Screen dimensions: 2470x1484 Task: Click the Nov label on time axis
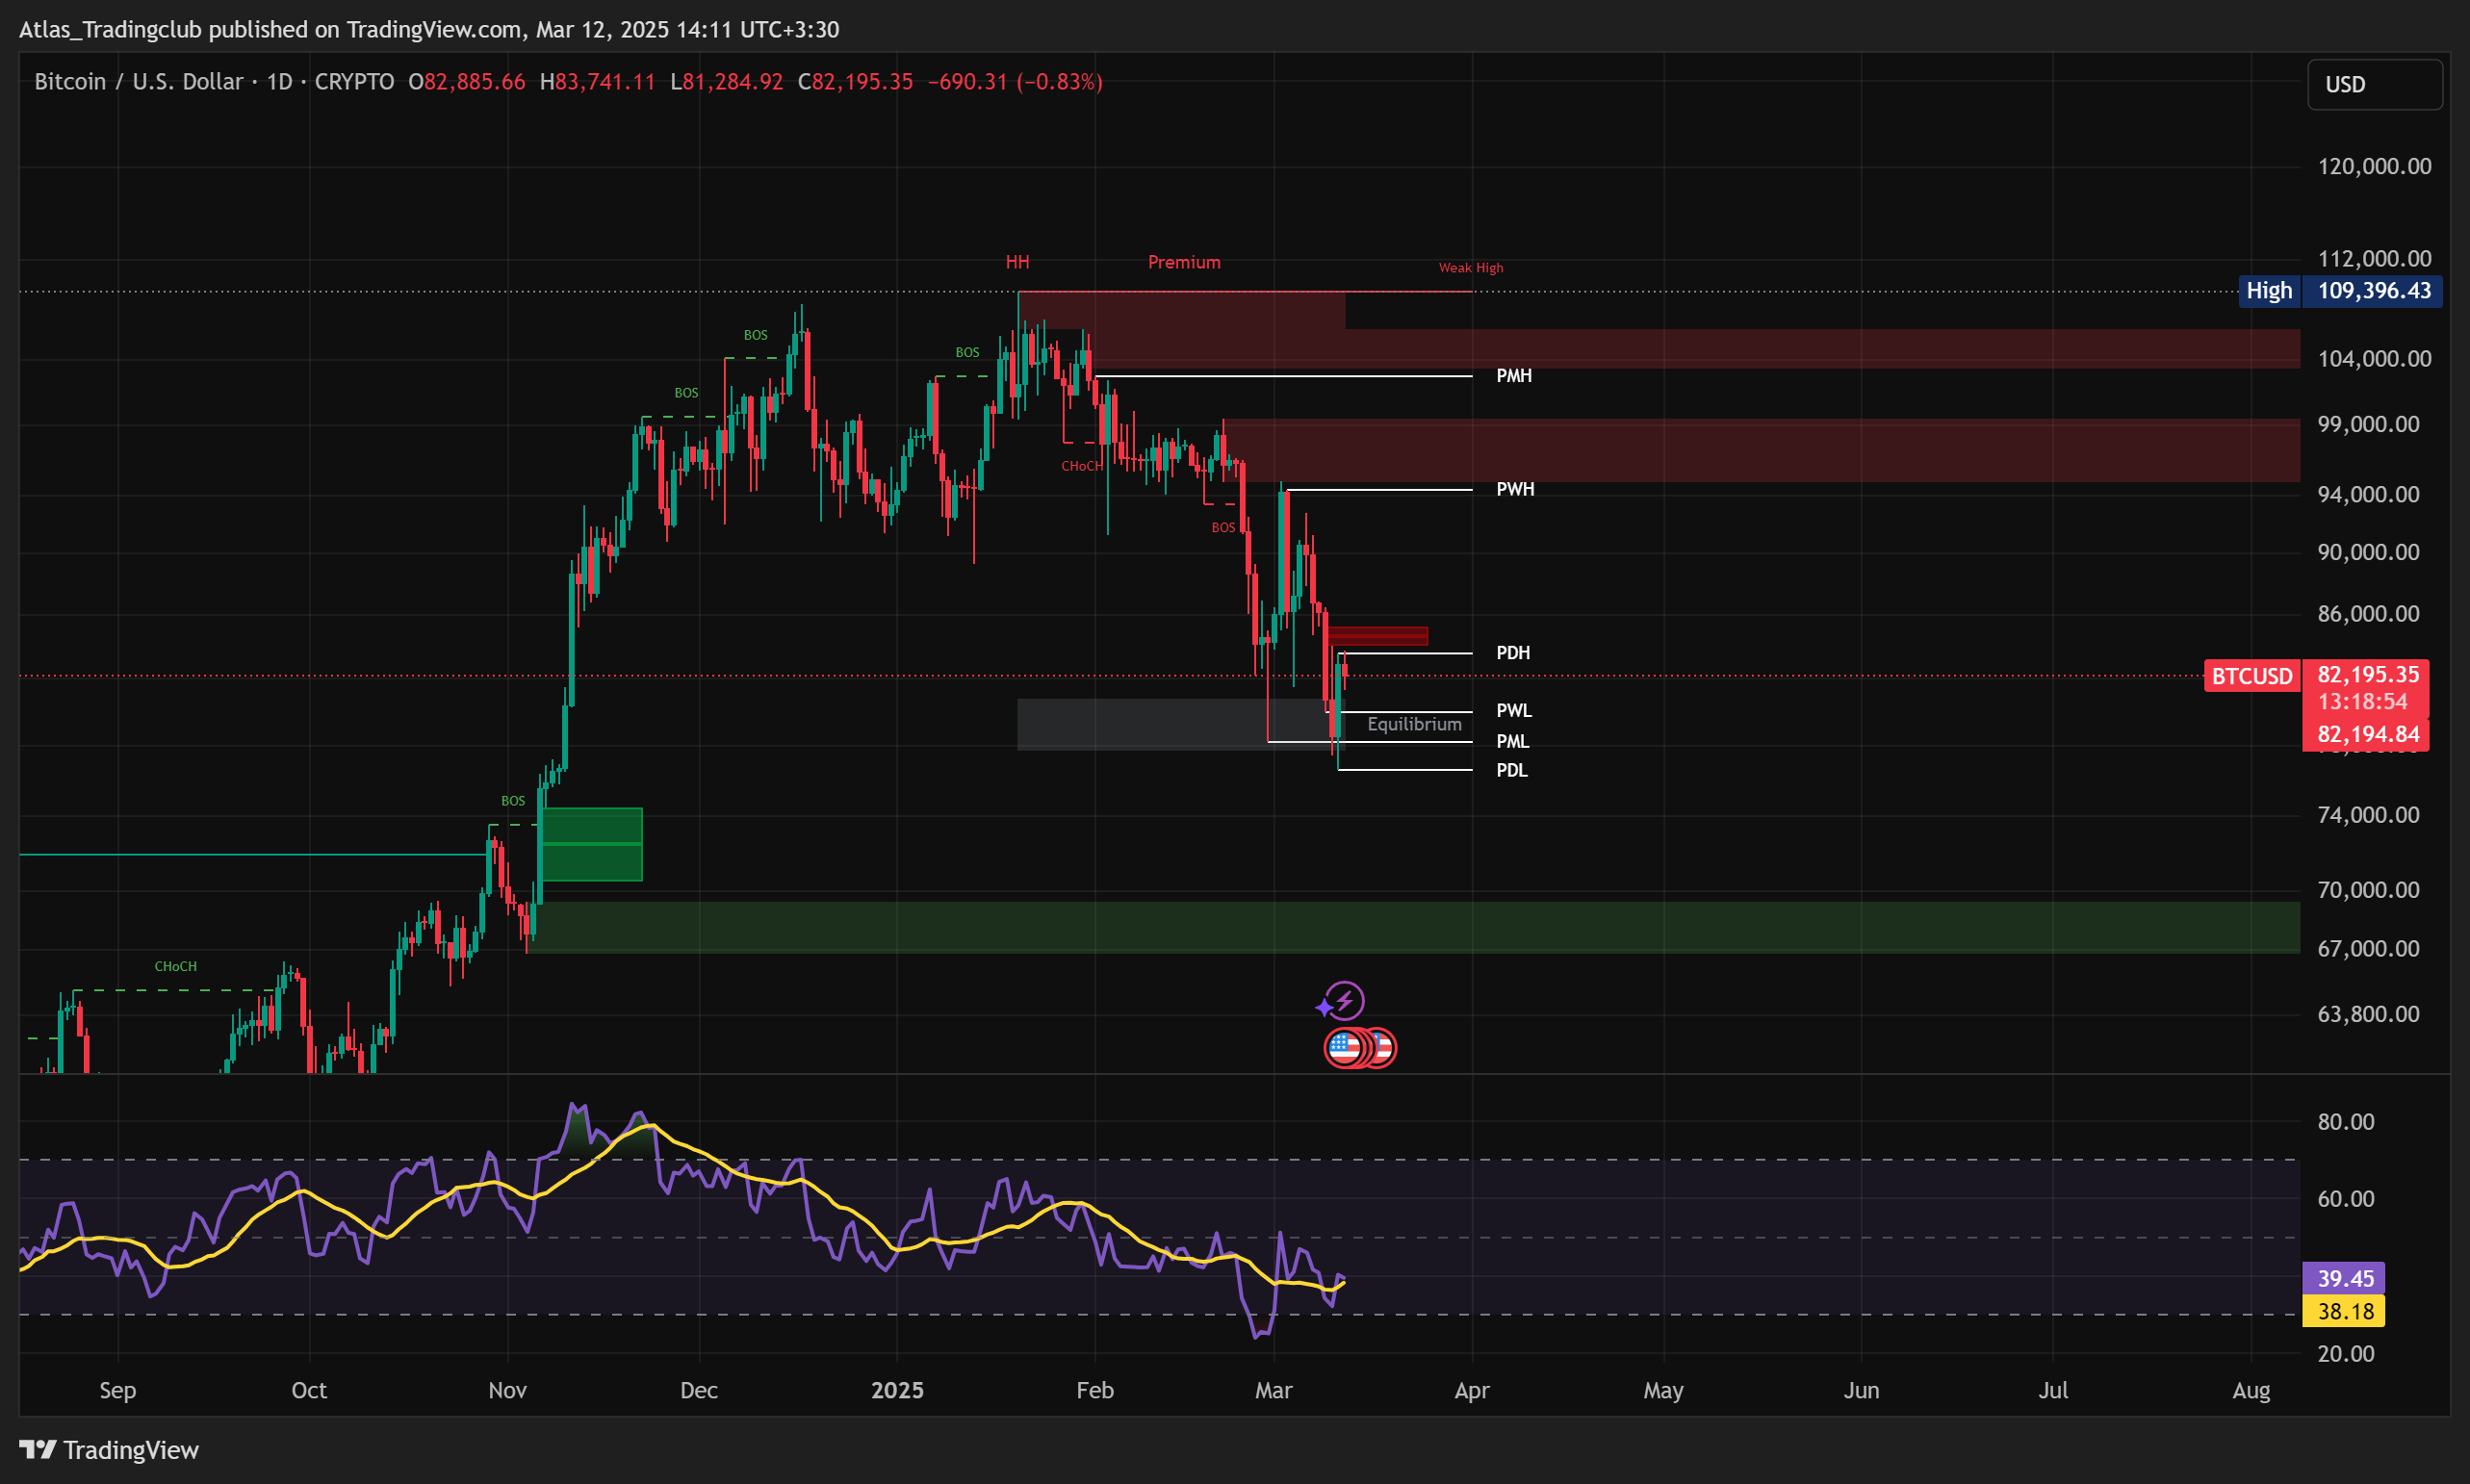click(507, 1391)
